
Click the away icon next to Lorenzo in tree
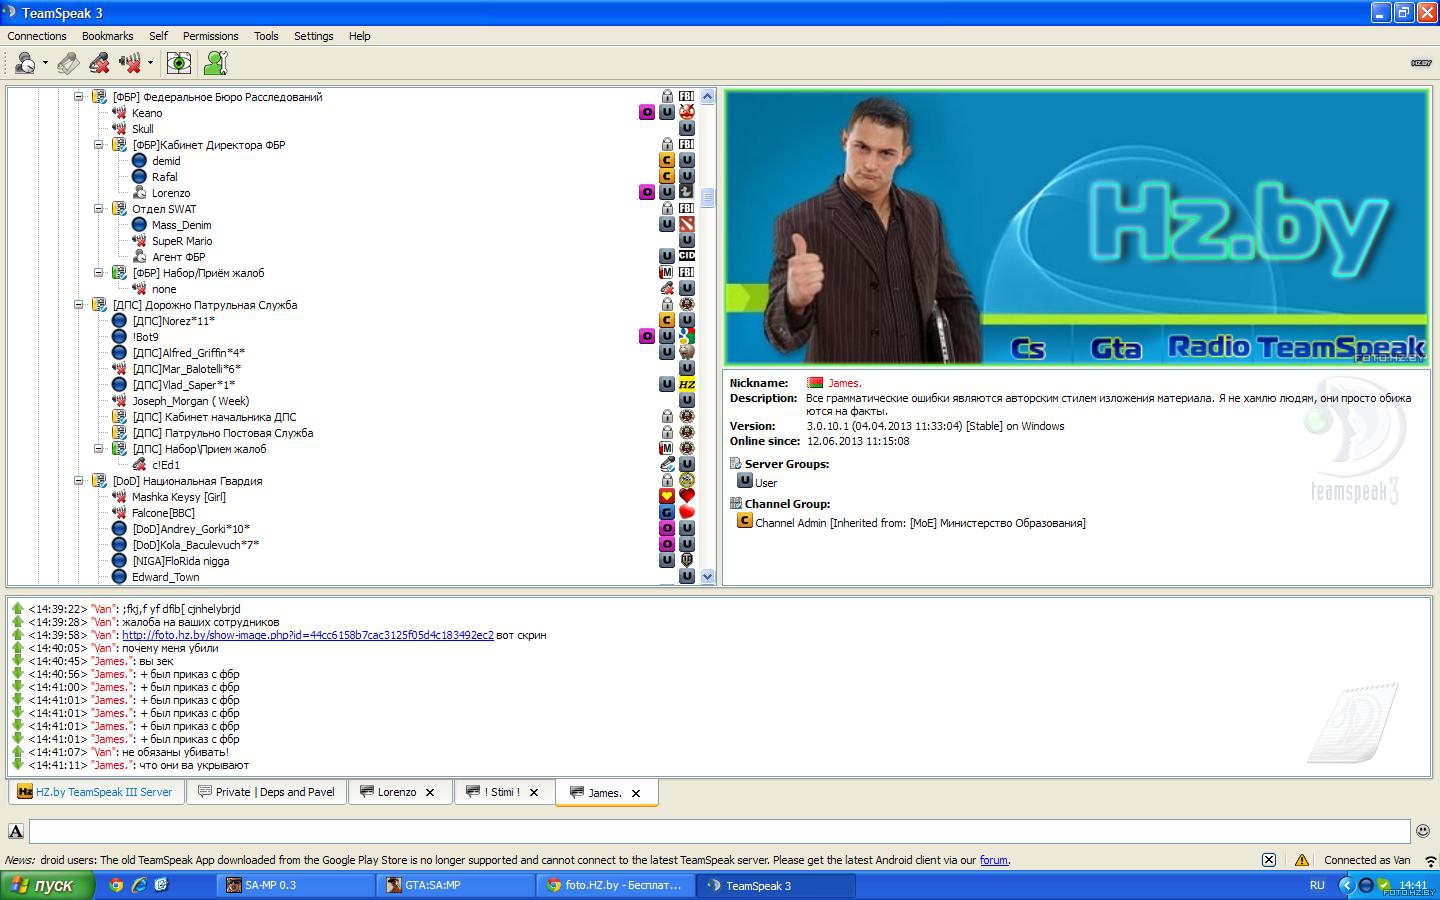point(139,193)
